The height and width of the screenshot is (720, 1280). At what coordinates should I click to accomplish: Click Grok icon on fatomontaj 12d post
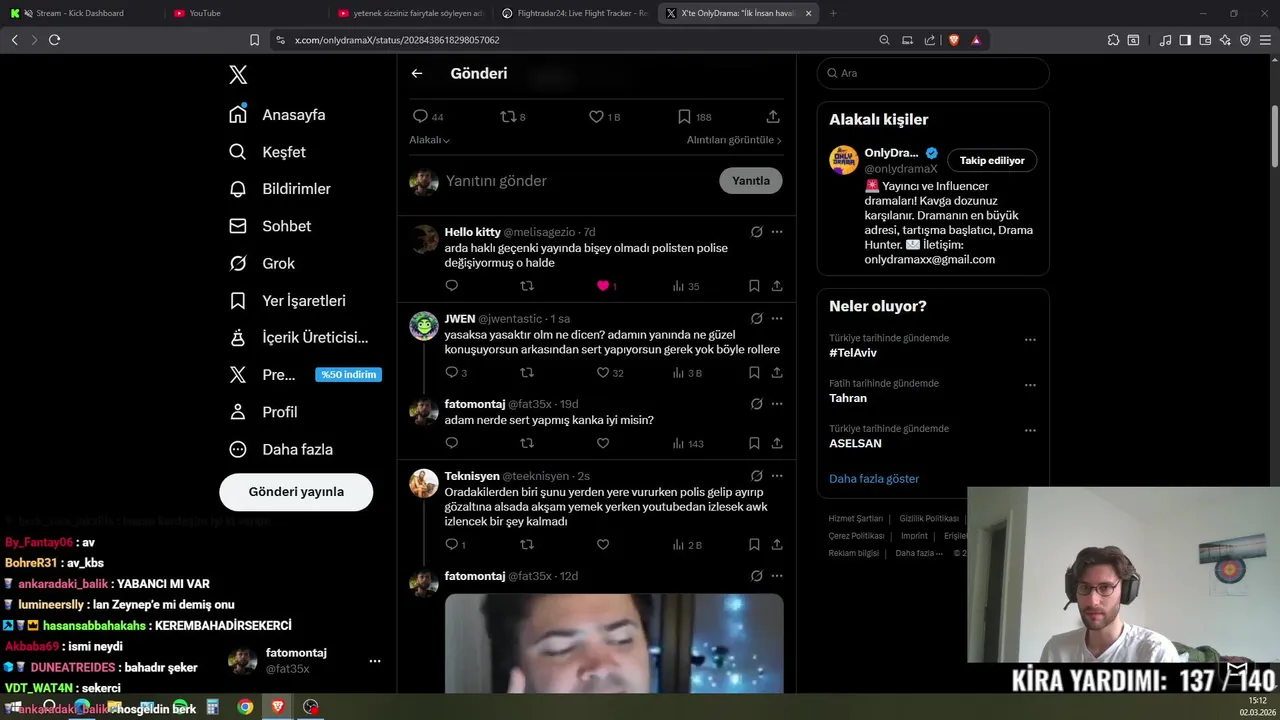point(757,576)
